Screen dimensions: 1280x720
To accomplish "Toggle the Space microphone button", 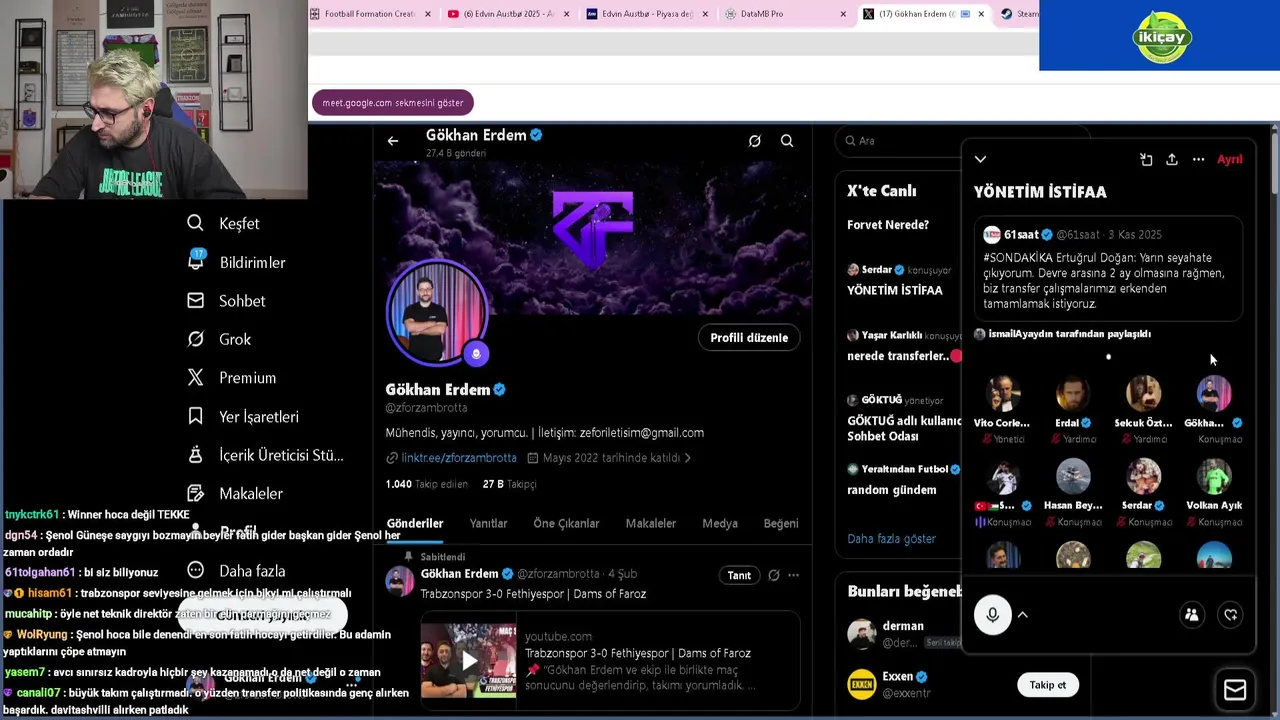I will (993, 615).
